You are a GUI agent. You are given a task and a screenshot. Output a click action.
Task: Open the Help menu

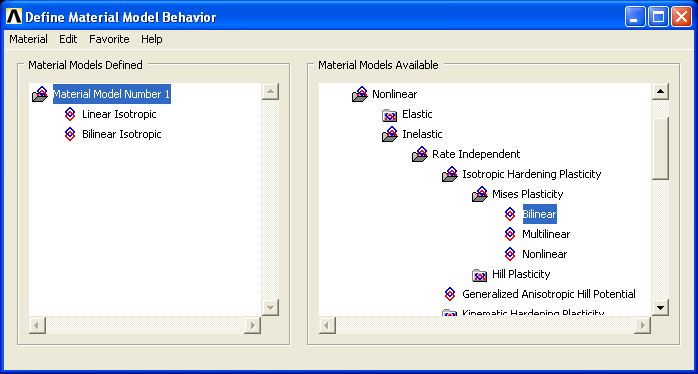click(152, 39)
